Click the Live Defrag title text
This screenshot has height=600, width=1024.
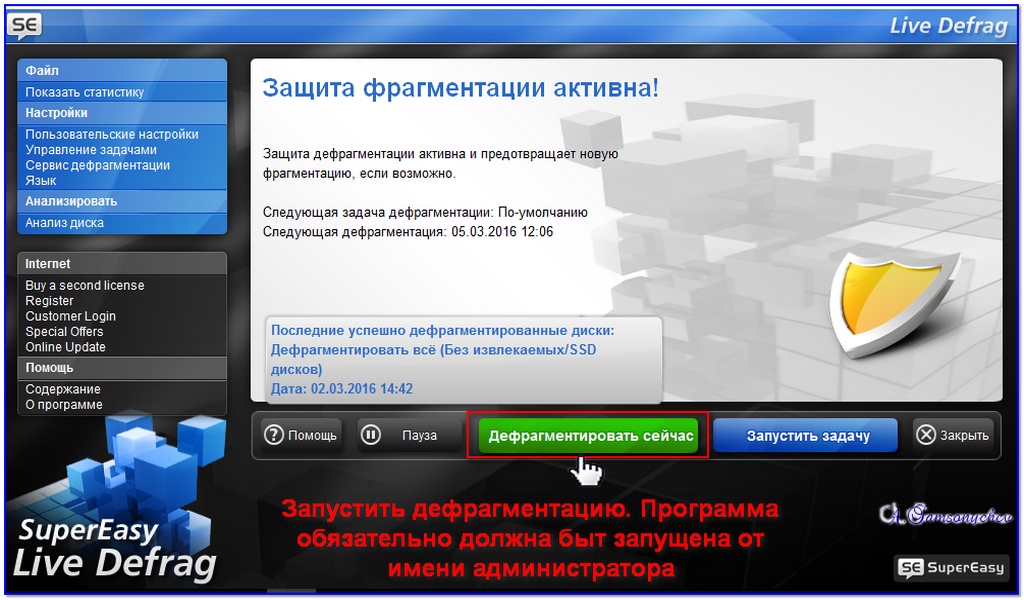point(948,25)
